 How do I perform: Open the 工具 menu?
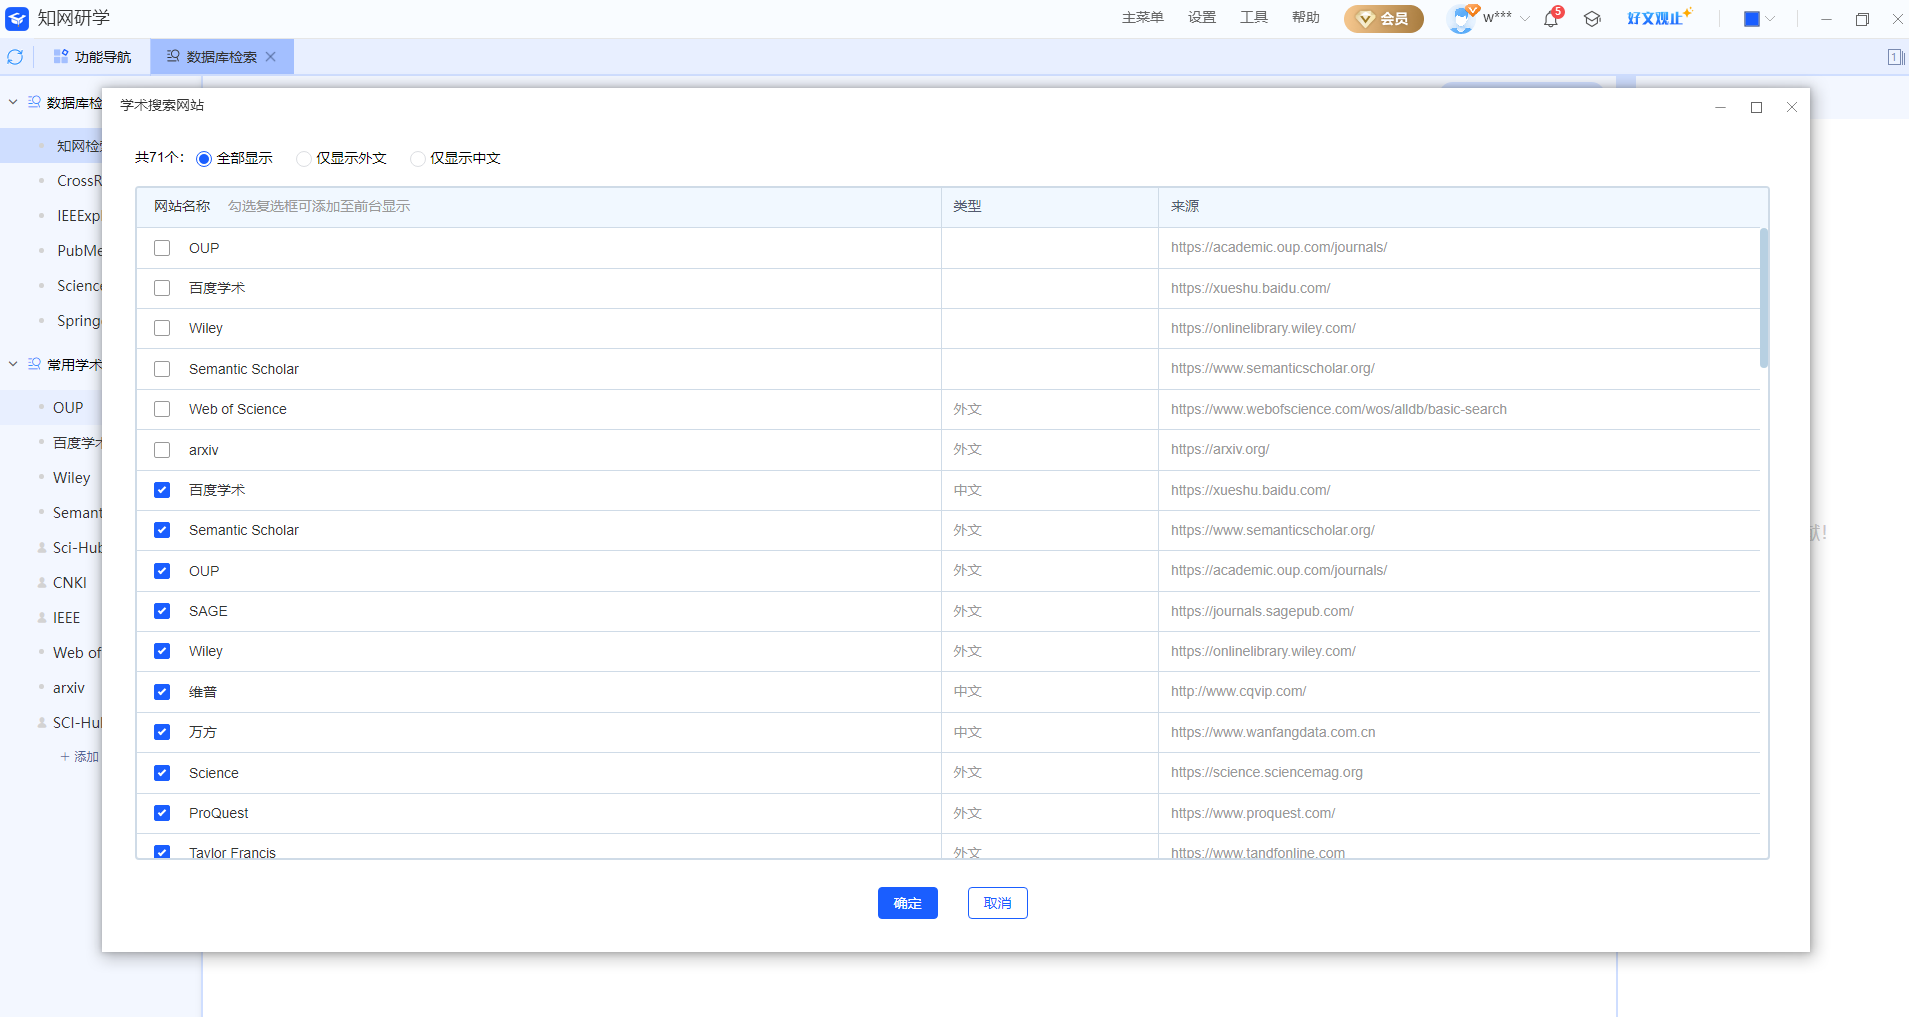[1253, 18]
